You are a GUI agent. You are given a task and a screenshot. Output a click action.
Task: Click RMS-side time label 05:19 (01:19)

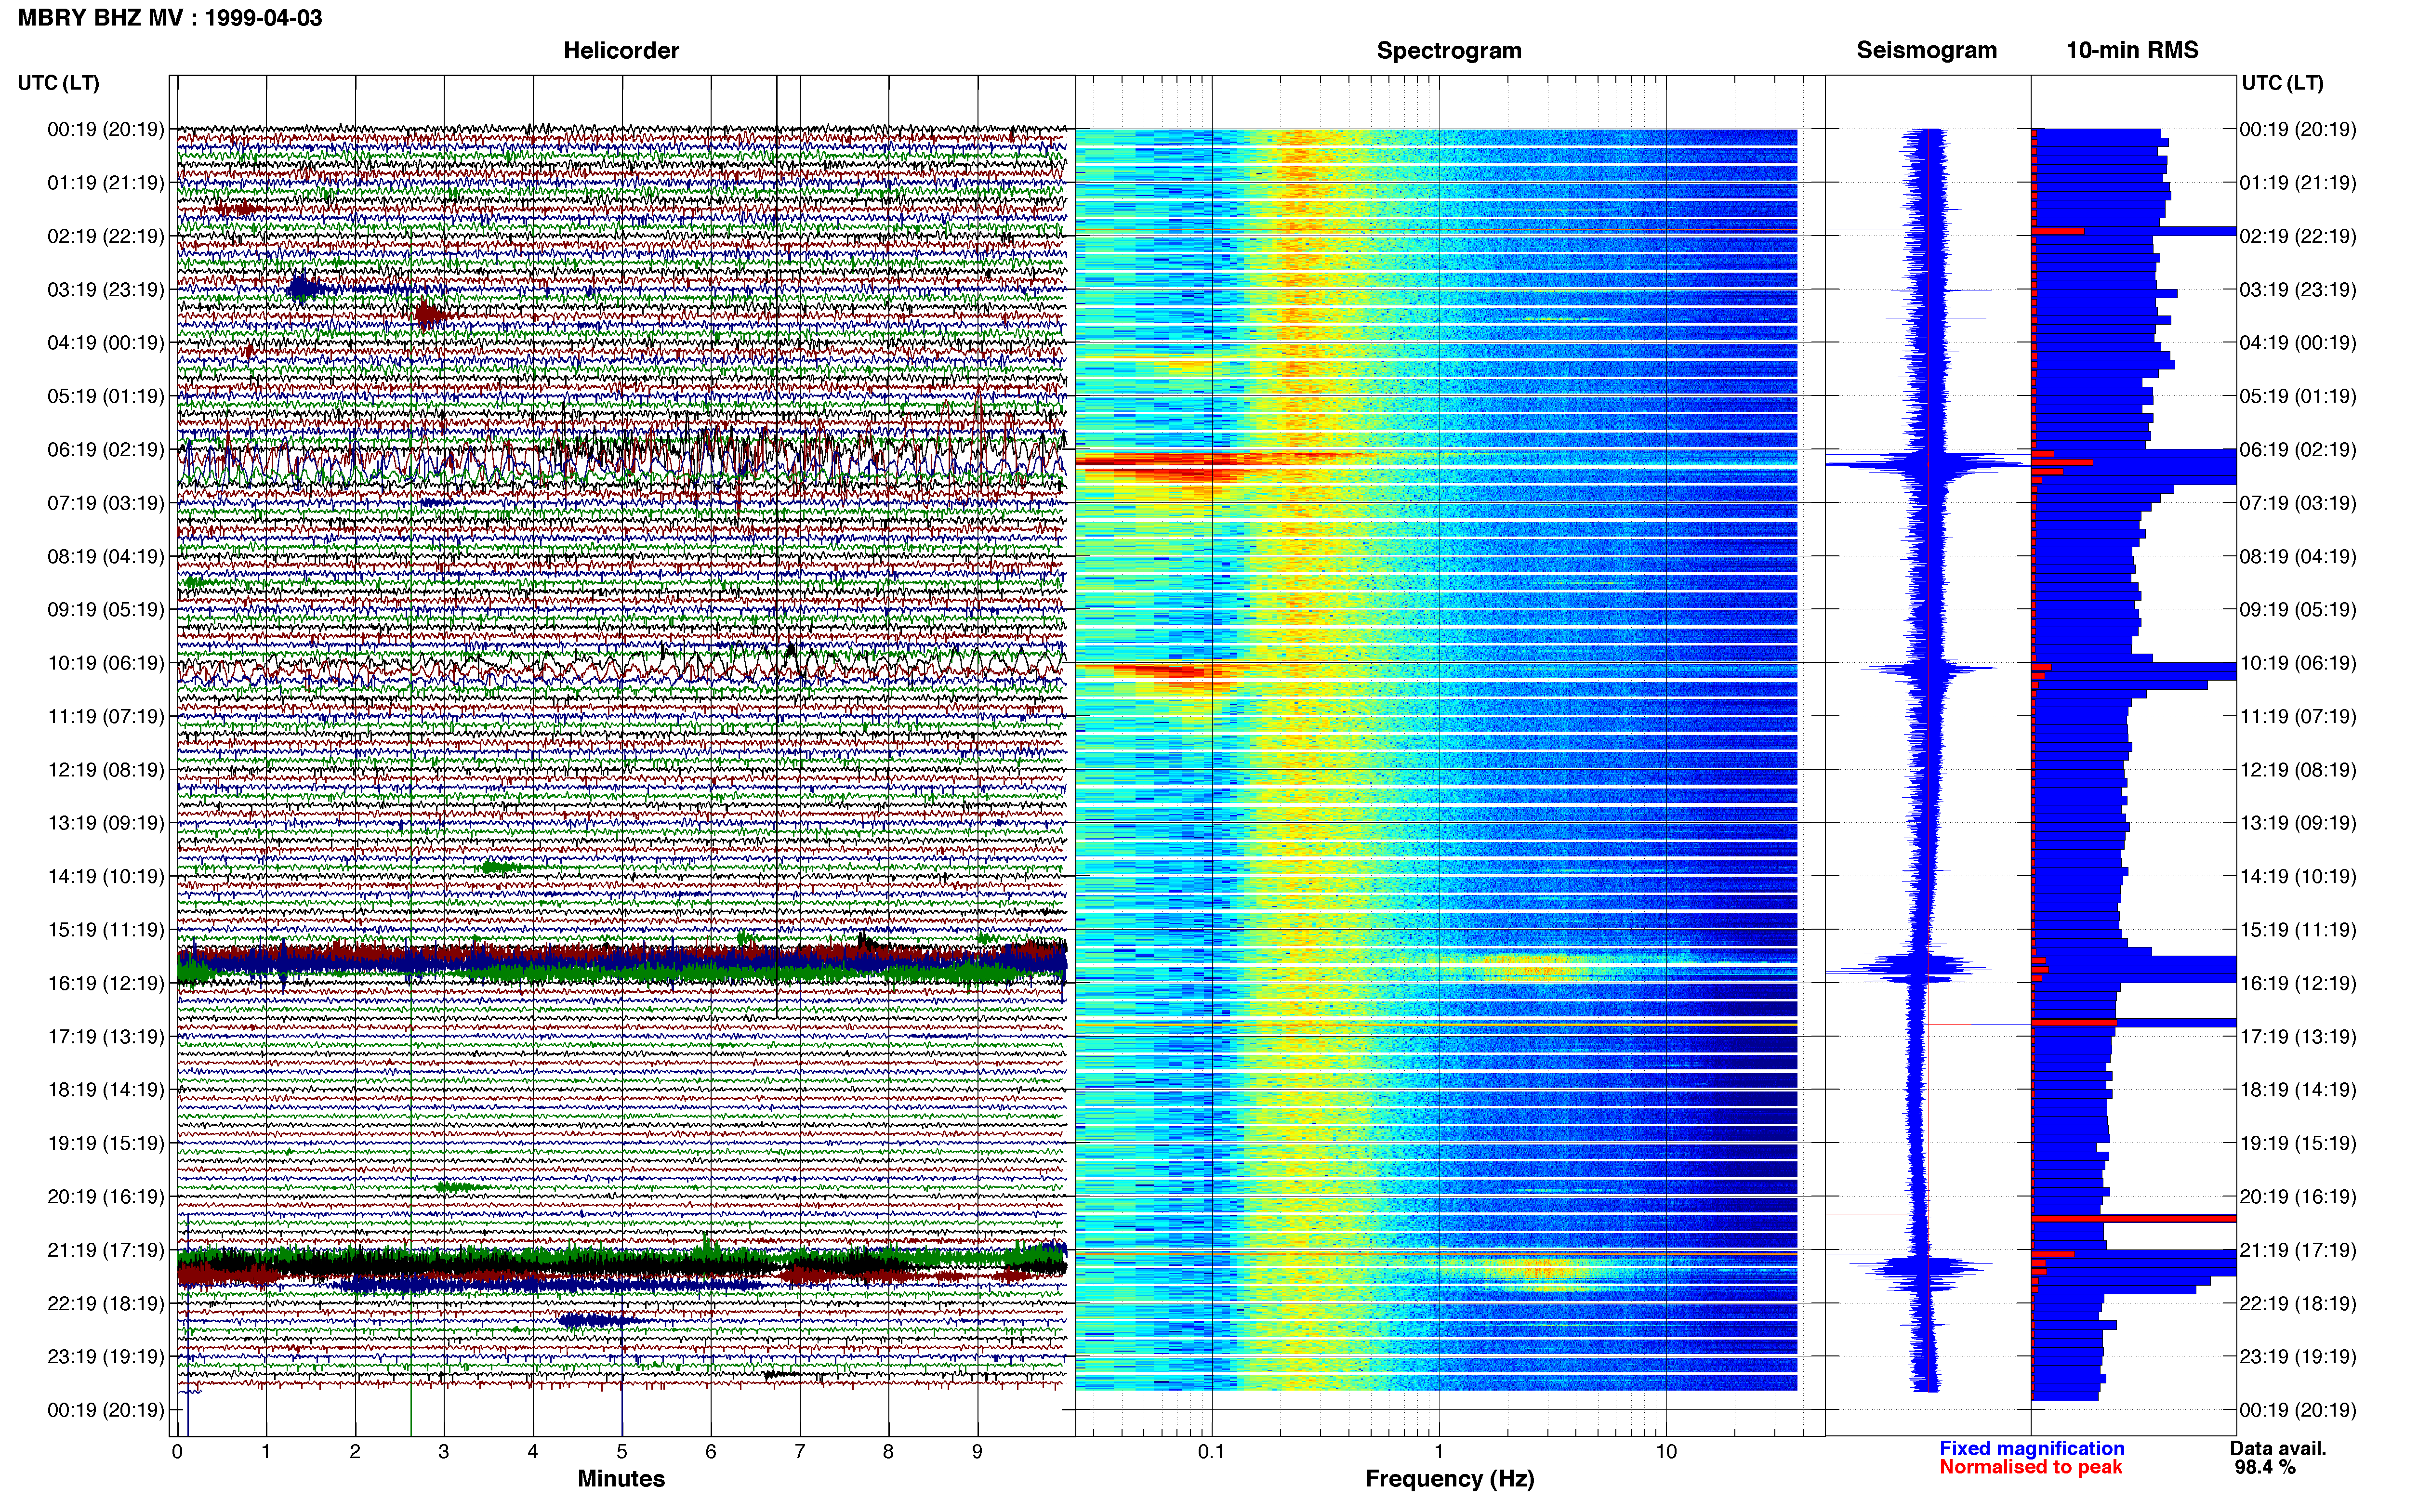click(x=2298, y=396)
